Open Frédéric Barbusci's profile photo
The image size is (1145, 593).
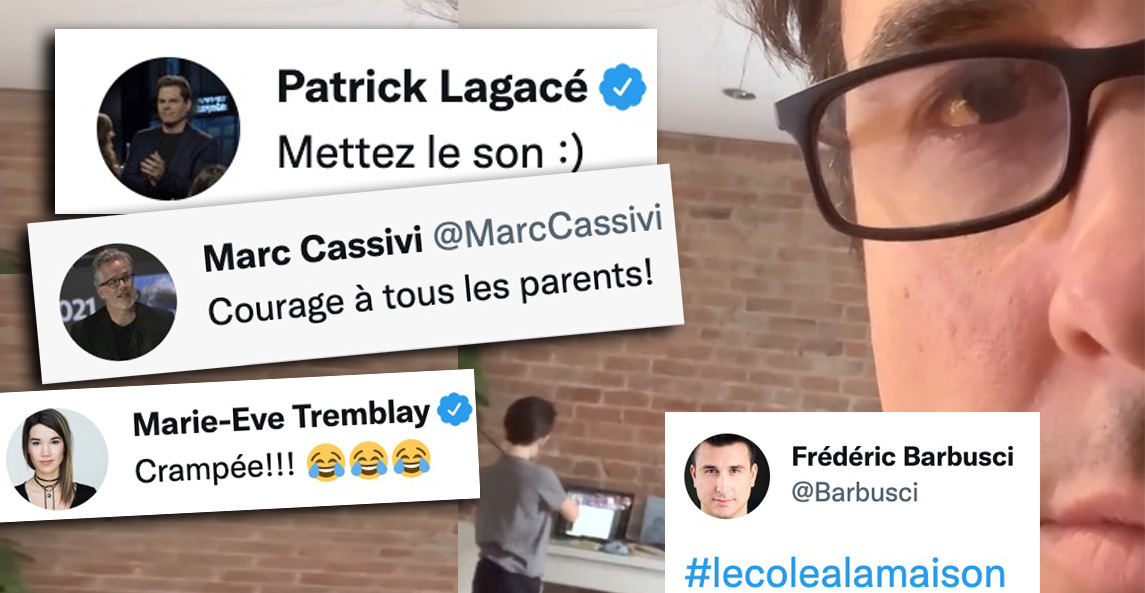tap(727, 476)
